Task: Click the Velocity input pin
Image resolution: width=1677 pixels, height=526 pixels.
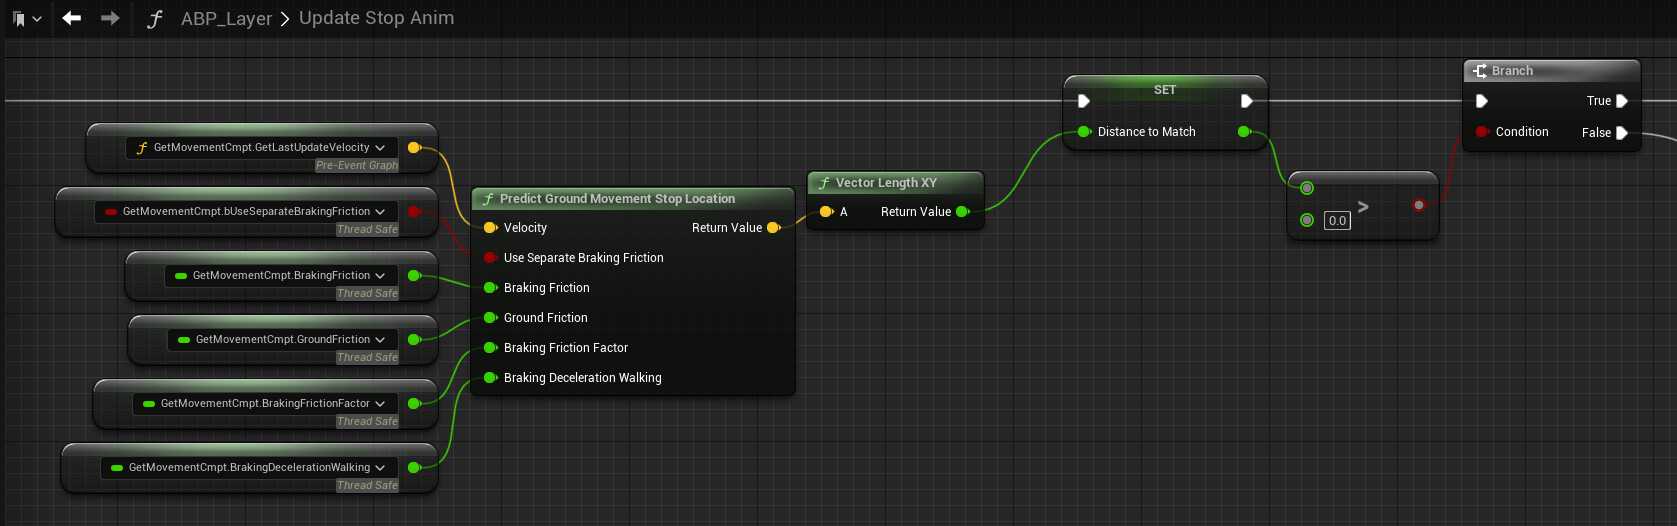Action: pos(490,228)
